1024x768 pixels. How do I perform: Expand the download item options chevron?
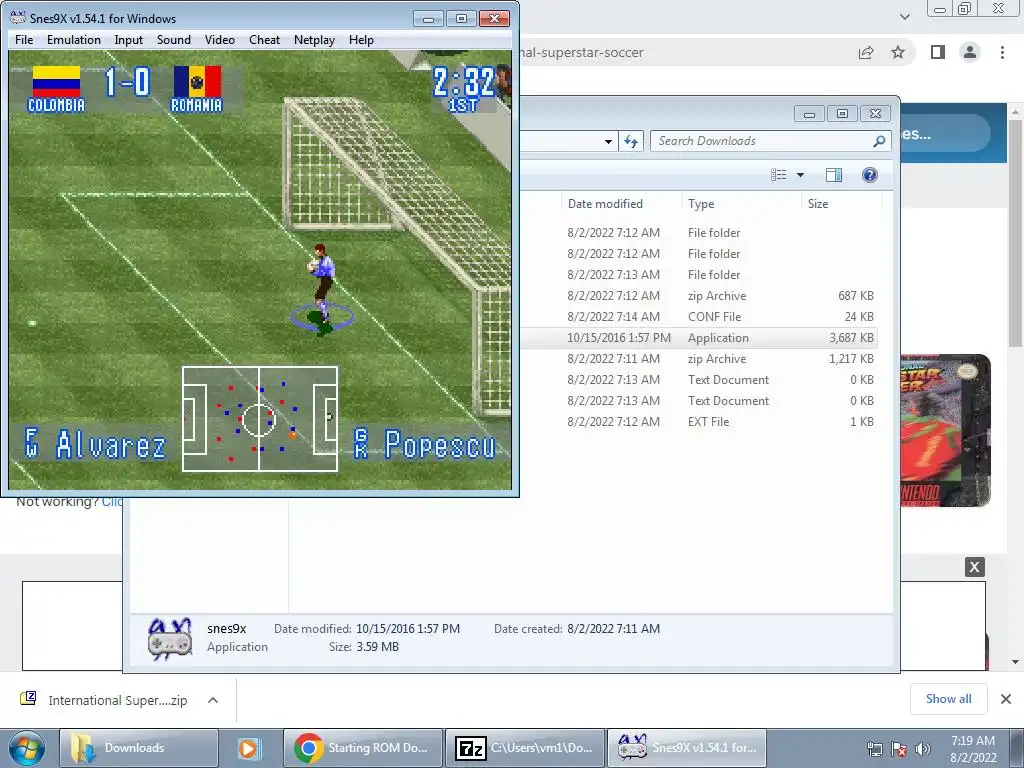[213, 700]
